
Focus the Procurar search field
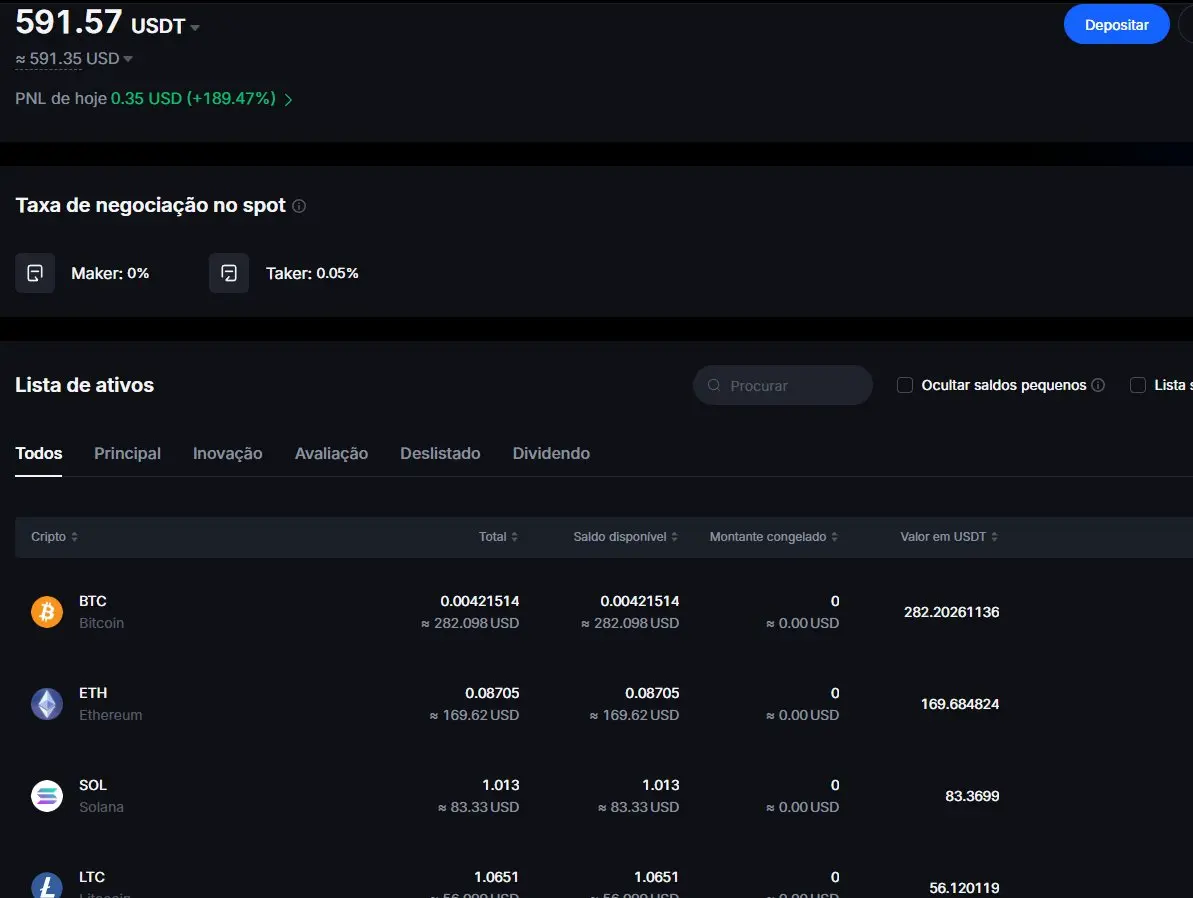tap(782, 385)
